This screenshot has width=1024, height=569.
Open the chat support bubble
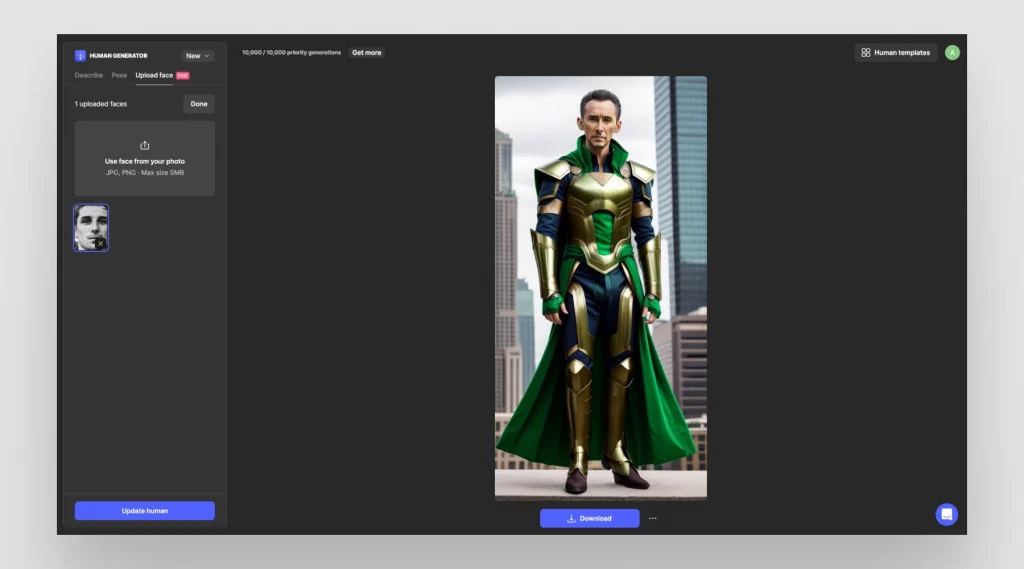946,514
